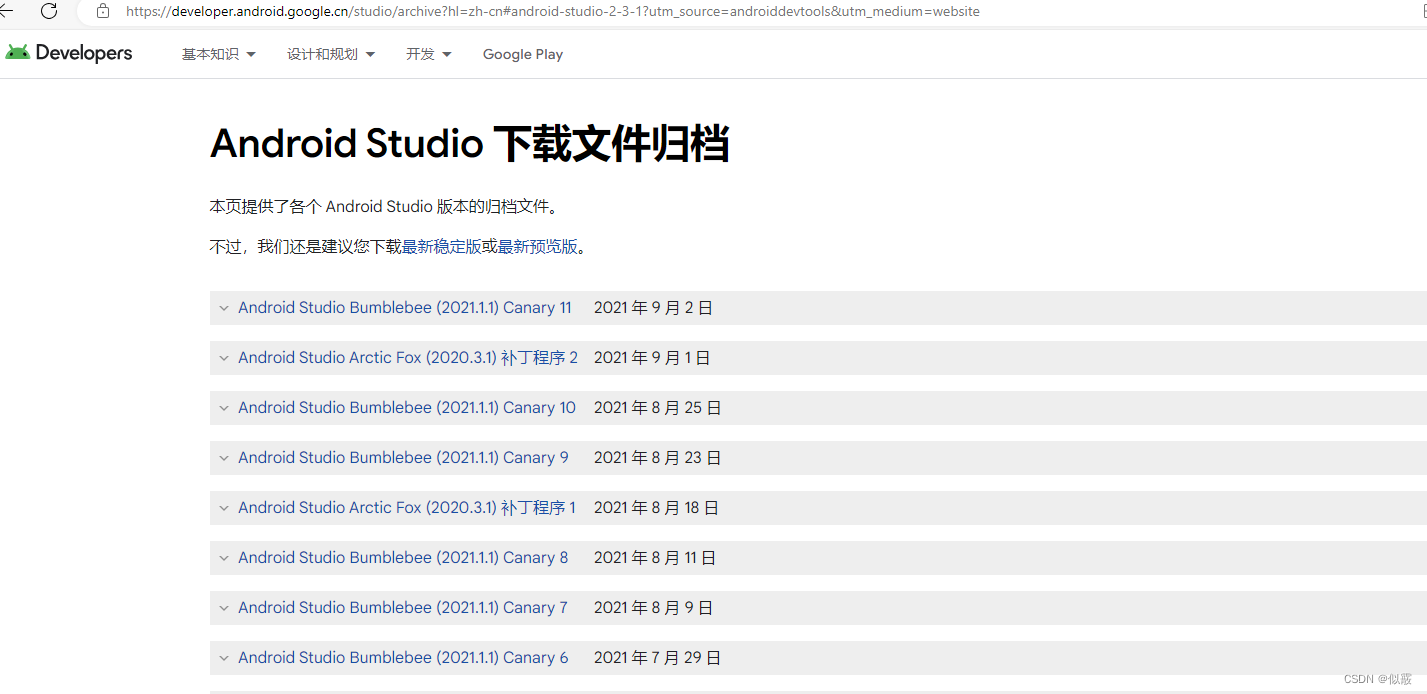
Task: Click the browser back arrow
Action: pos(5,11)
